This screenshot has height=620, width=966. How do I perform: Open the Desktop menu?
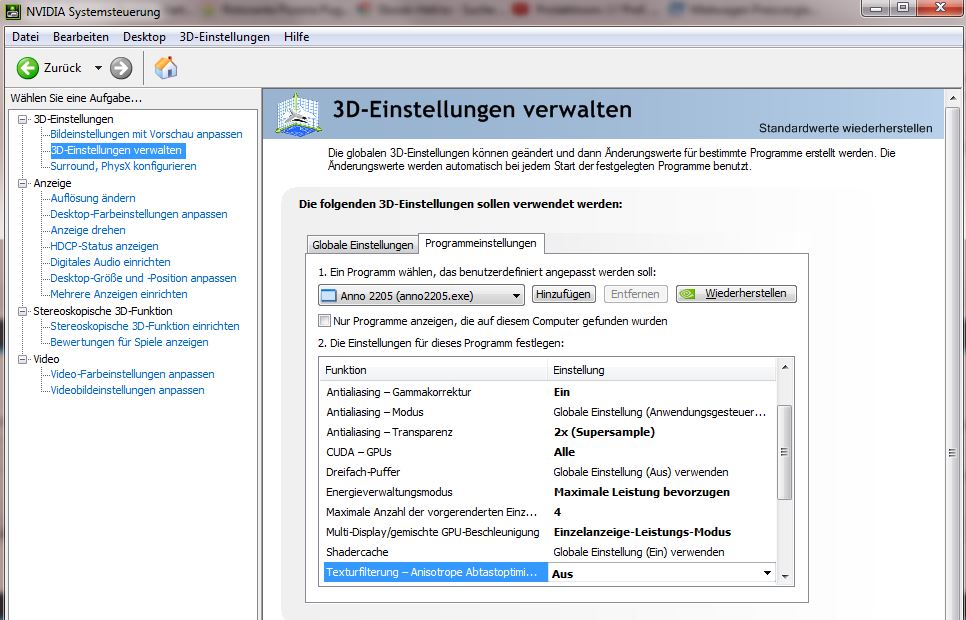pos(144,37)
